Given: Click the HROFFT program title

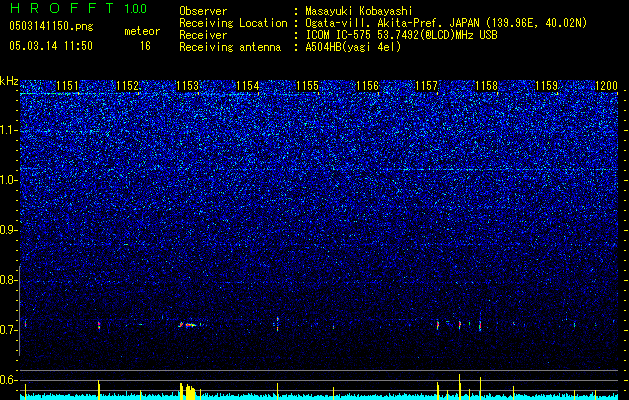Looking at the screenshot, I should point(62,8).
